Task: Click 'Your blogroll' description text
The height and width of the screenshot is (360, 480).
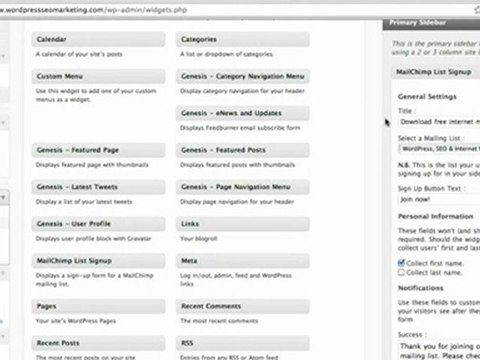Action: click(x=199, y=239)
